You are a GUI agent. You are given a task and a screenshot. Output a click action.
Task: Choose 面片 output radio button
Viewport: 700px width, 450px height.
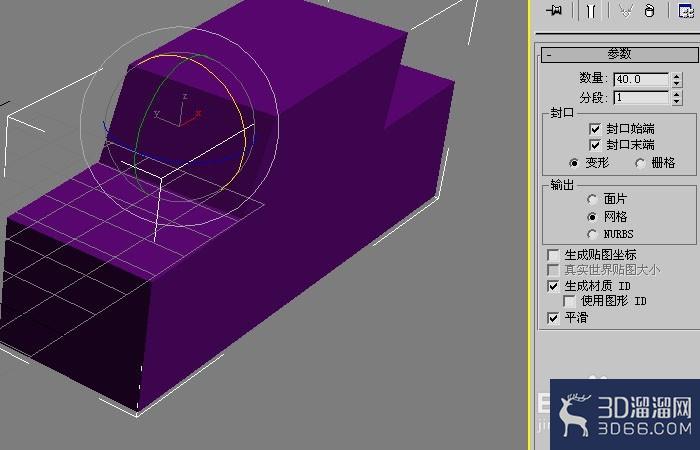click(x=592, y=199)
